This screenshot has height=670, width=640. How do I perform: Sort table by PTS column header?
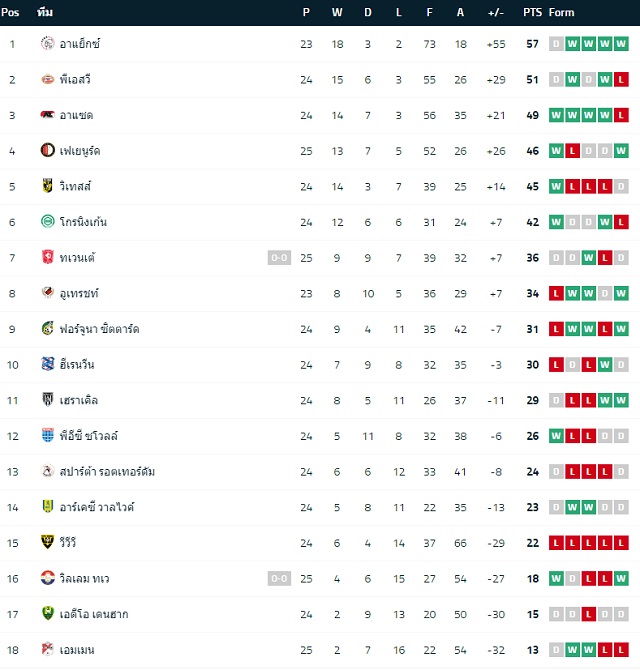point(532,12)
